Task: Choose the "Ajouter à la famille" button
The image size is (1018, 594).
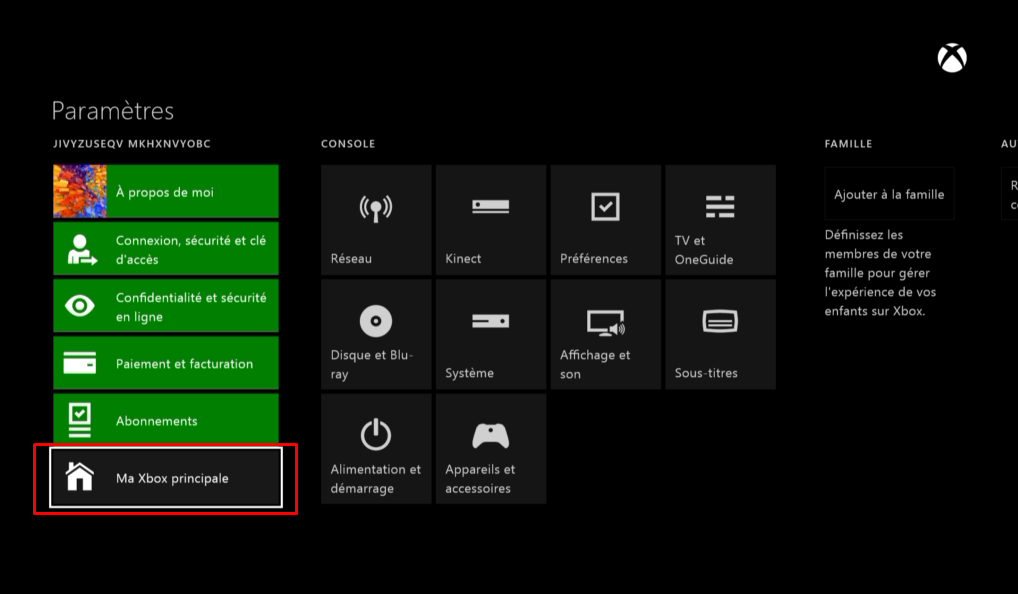Action: click(889, 193)
